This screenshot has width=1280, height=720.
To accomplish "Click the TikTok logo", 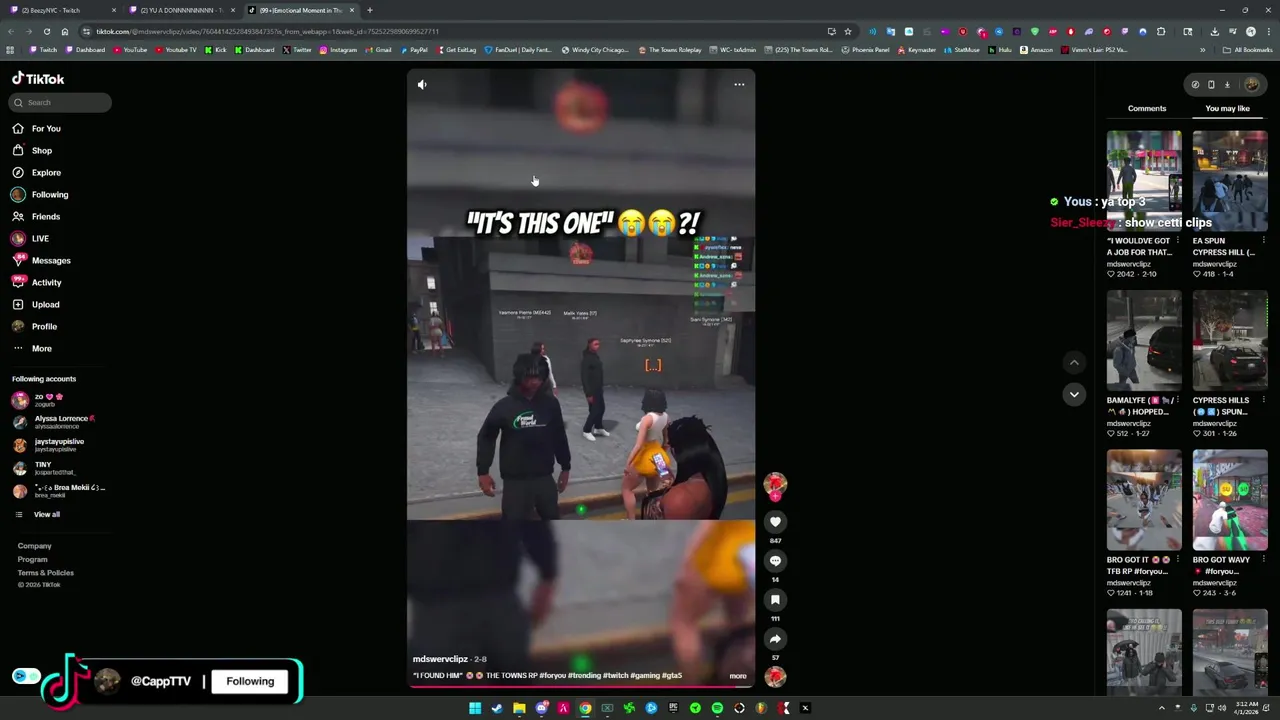I will coord(38,79).
